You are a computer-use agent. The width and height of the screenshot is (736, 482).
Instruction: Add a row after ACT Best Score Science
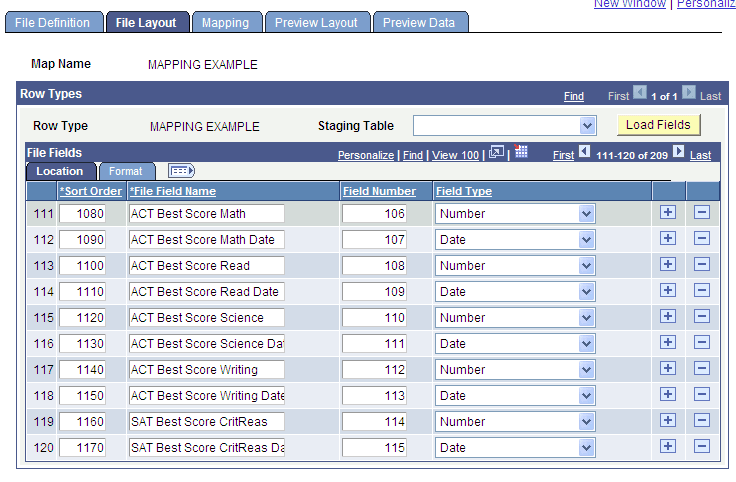668,317
